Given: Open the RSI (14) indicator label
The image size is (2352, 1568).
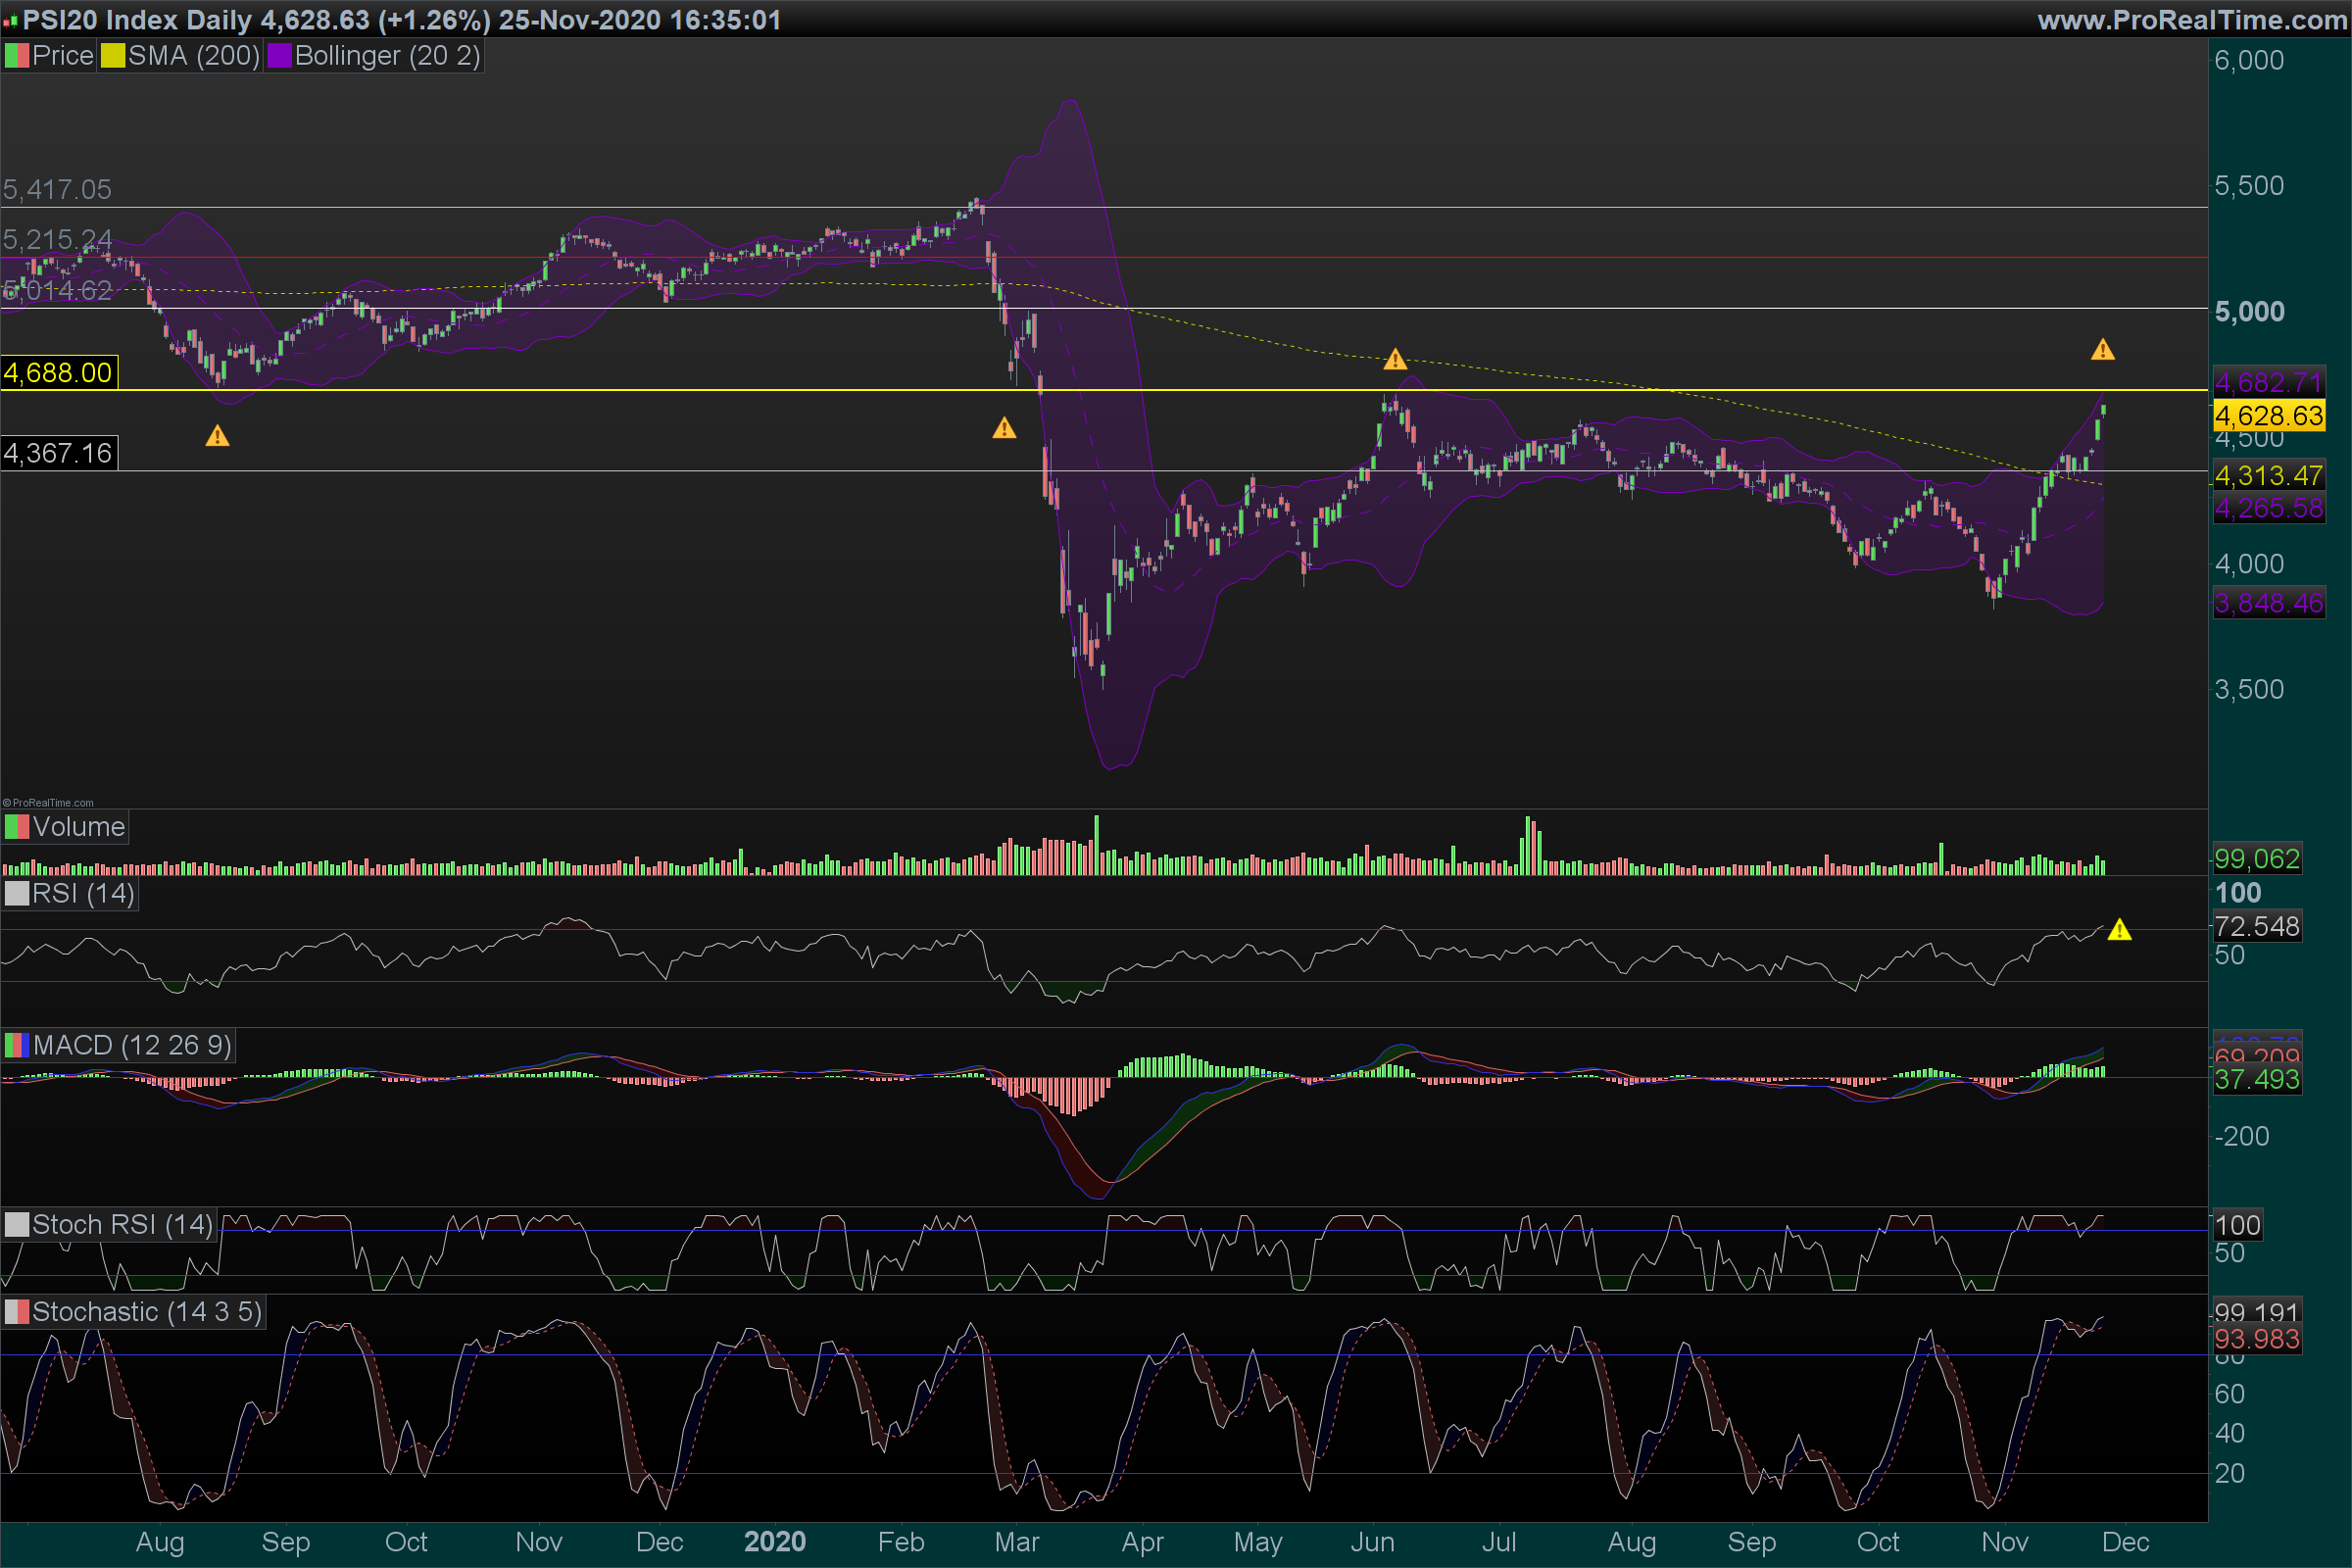Looking at the screenshot, I should pyautogui.click(x=83, y=893).
